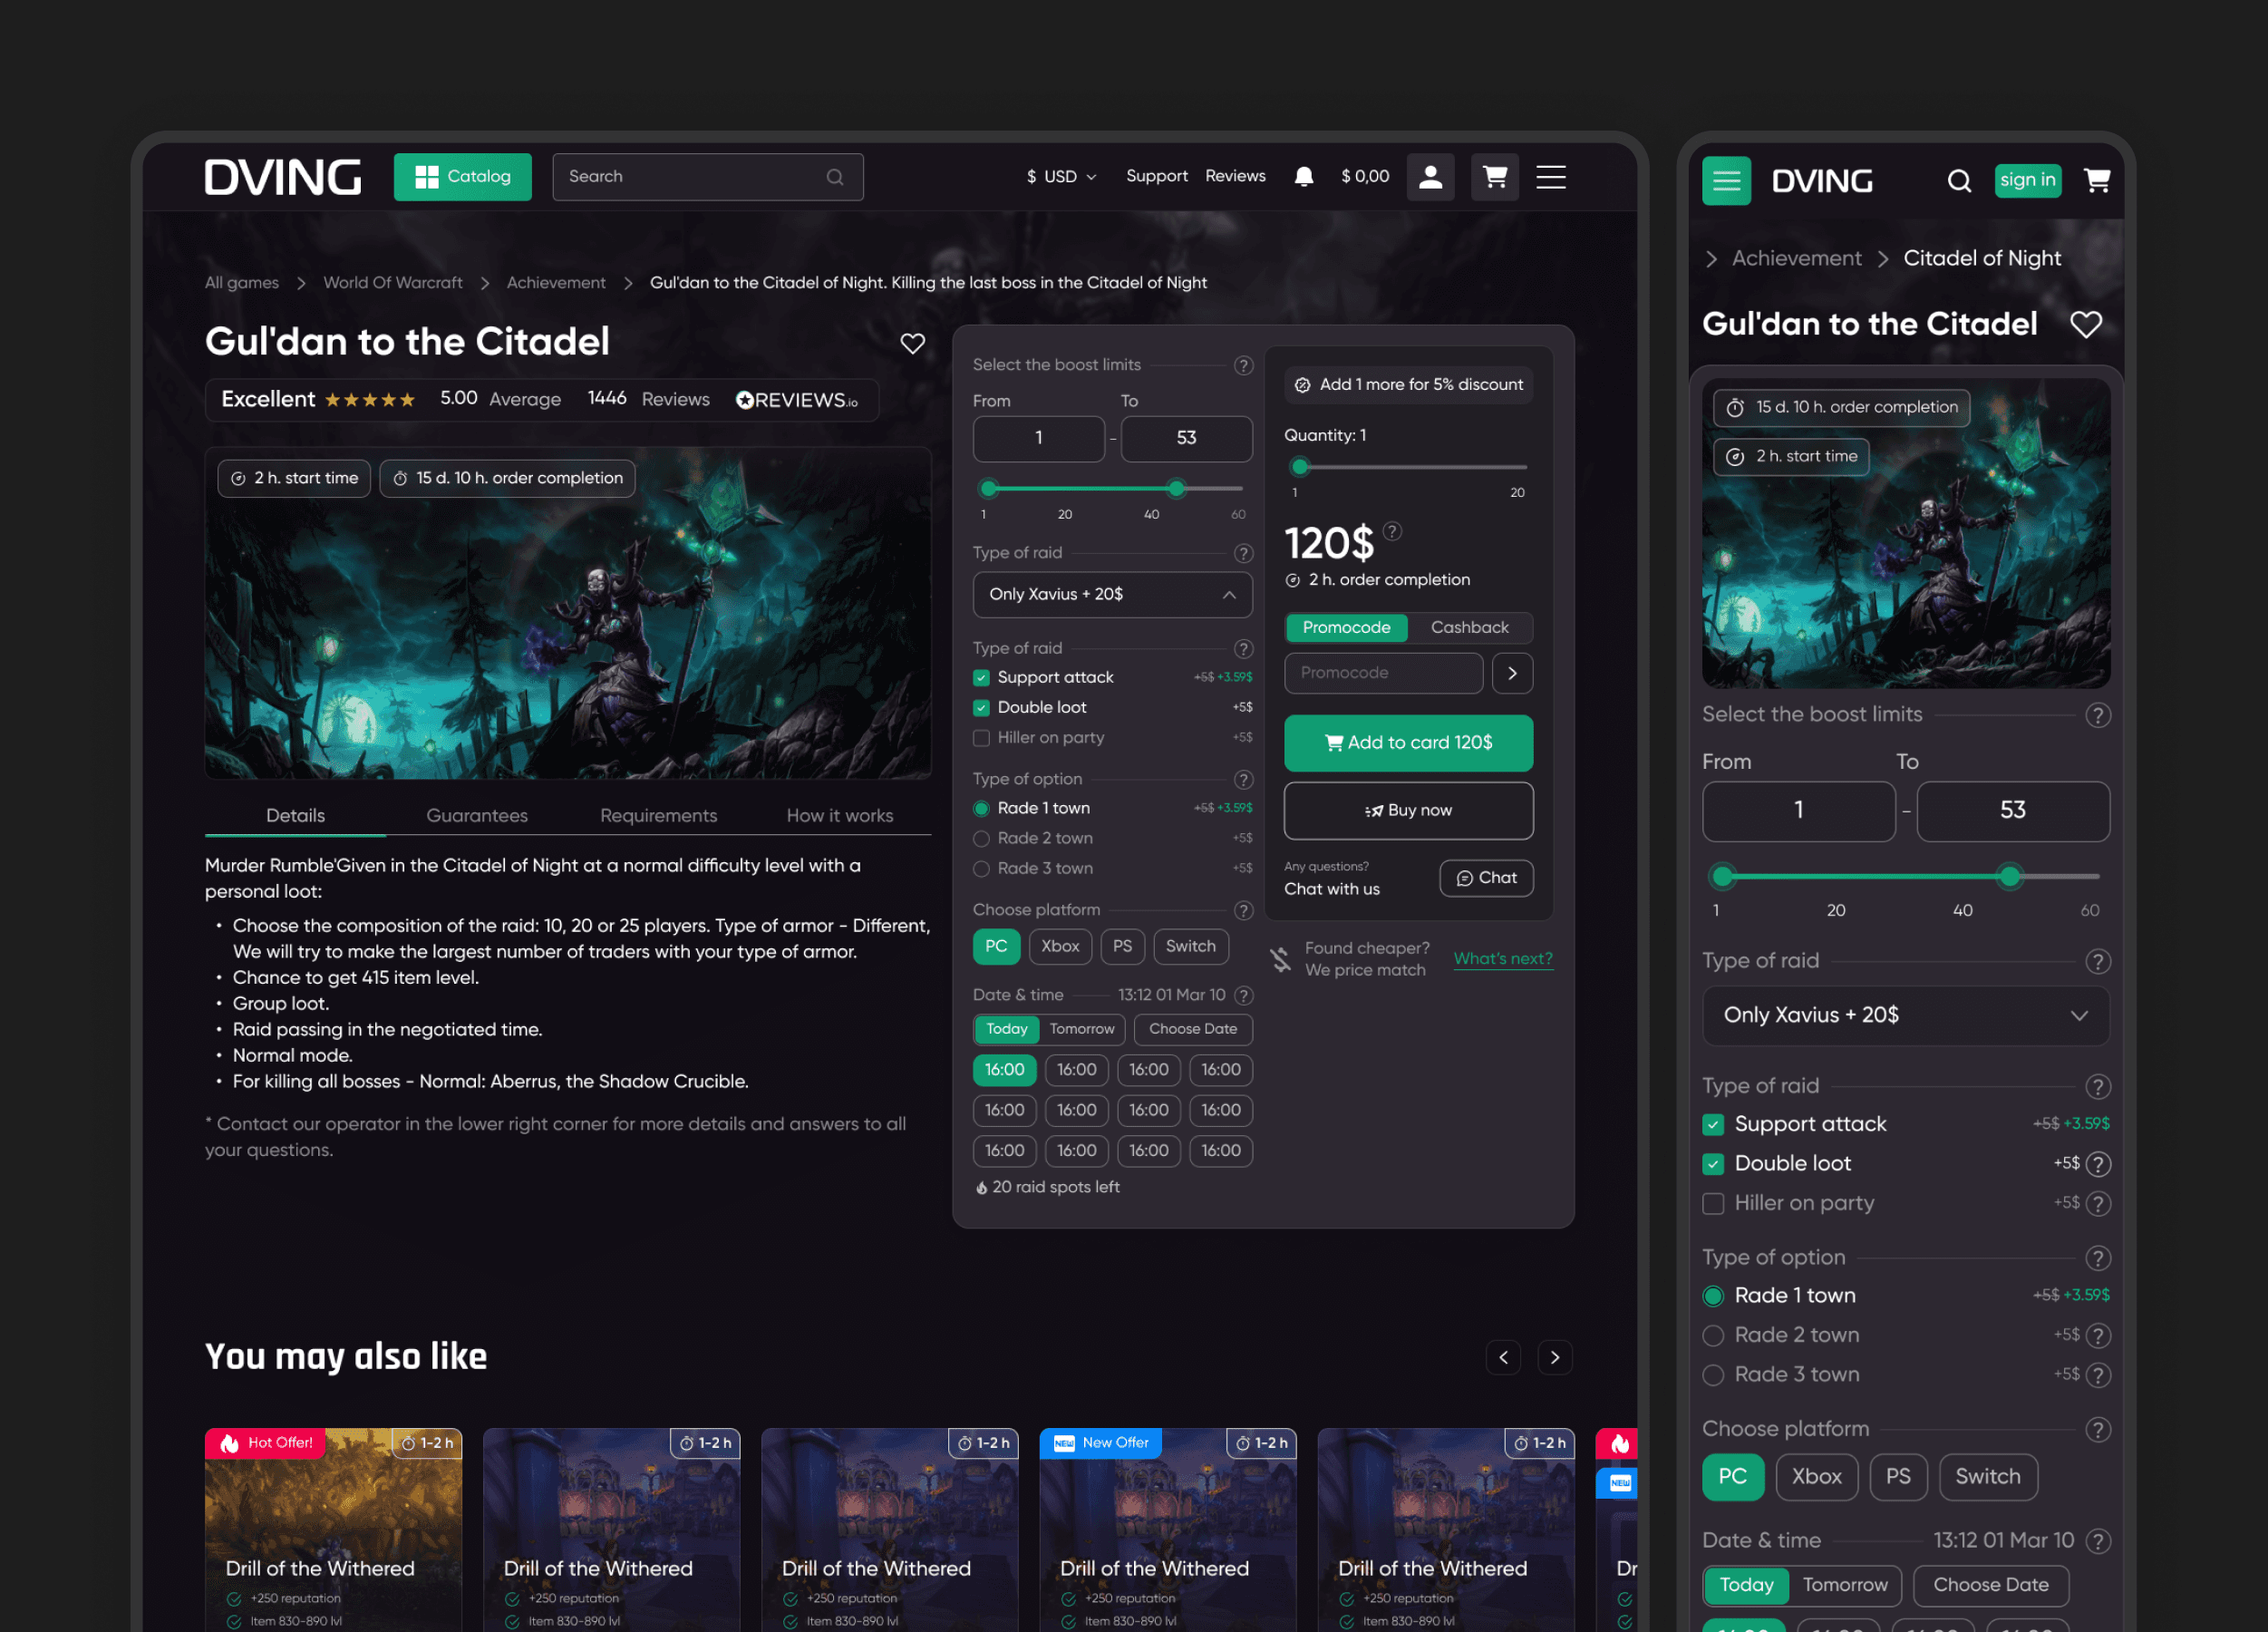
Task: Select desktop Tomorrow date option
Action: [x=1082, y=1029]
